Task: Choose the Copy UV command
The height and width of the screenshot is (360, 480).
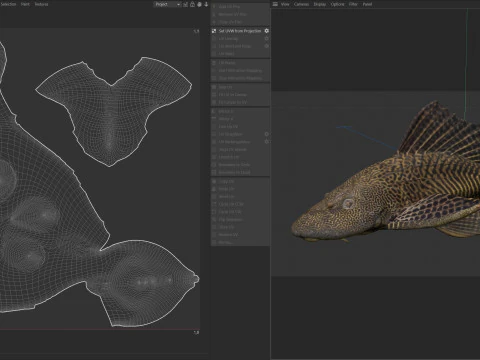Action: (240, 181)
